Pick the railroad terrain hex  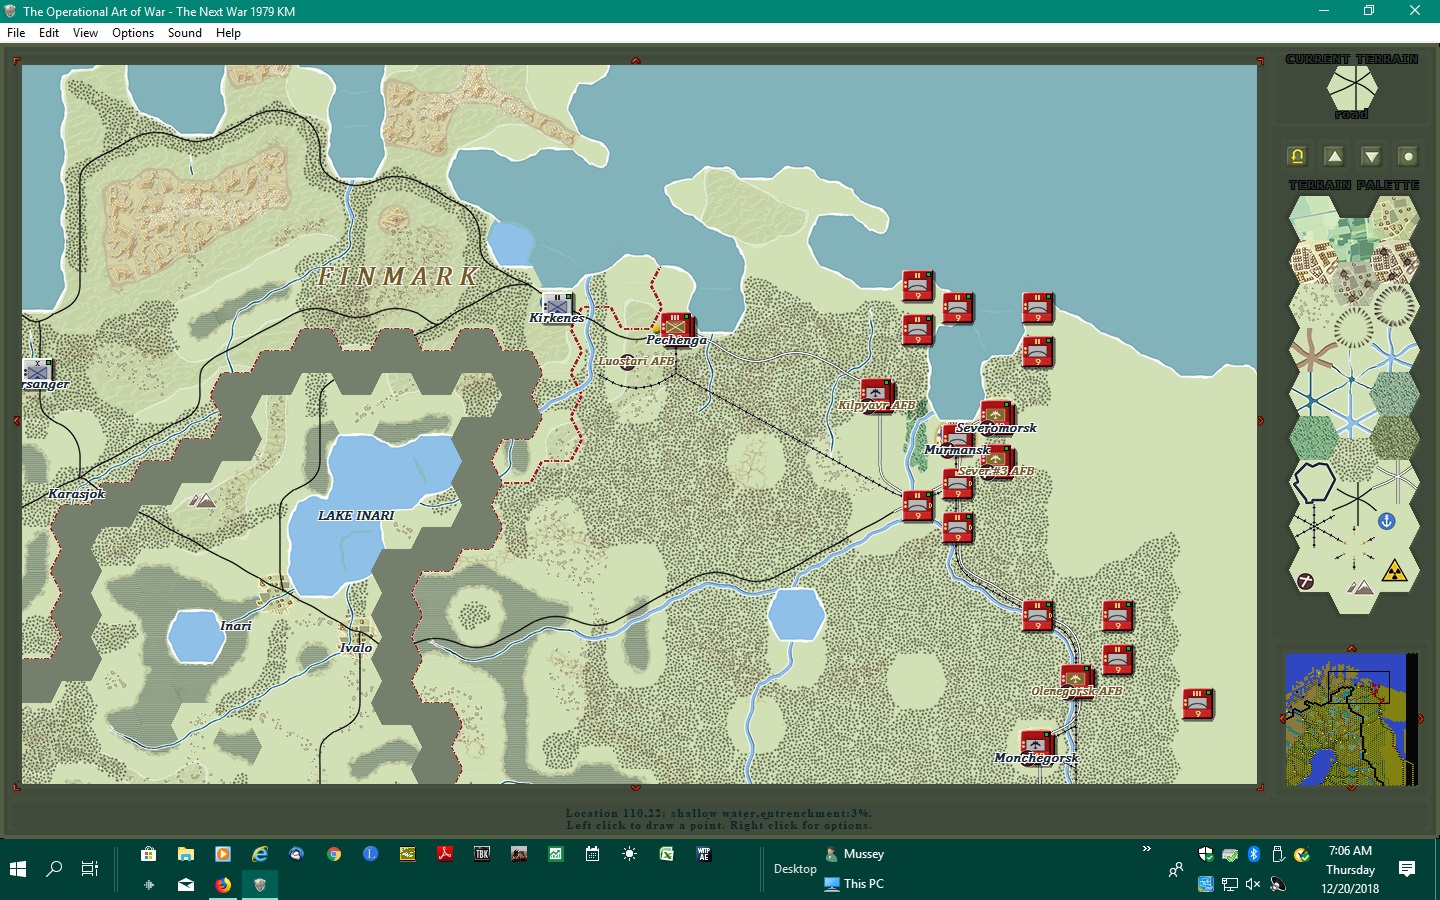[x=1313, y=525]
